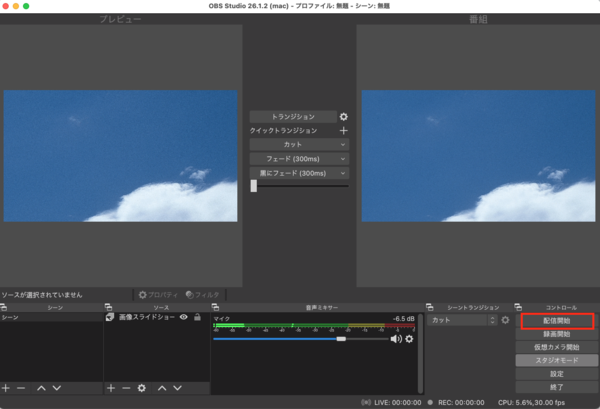The width and height of the screenshot is (600, 409).
Task: Click the add scene plus icon
Action: click(x=6, y=387)
